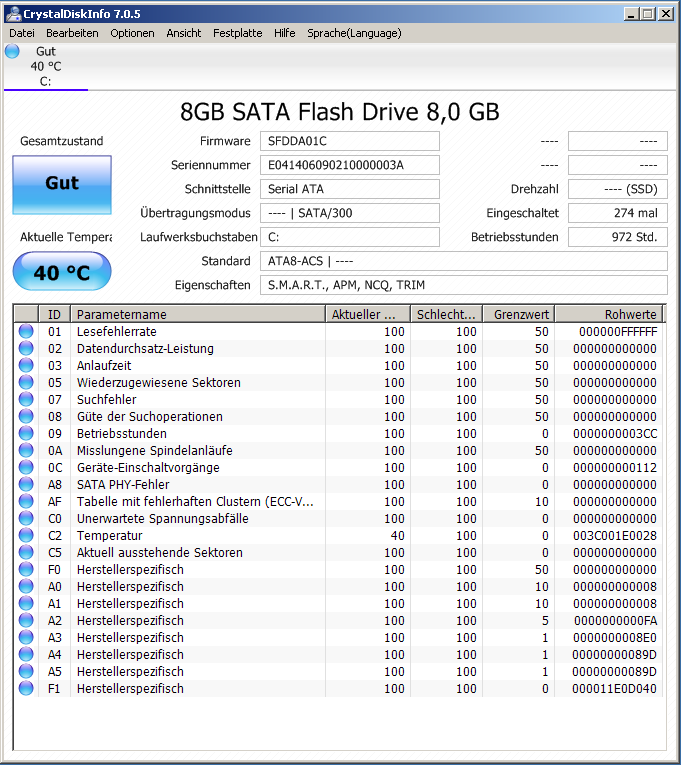Image resolution: width=681 pixels, height=765 pixels.
Task: Click status orb in the A5 row
Action: point(26,671)
